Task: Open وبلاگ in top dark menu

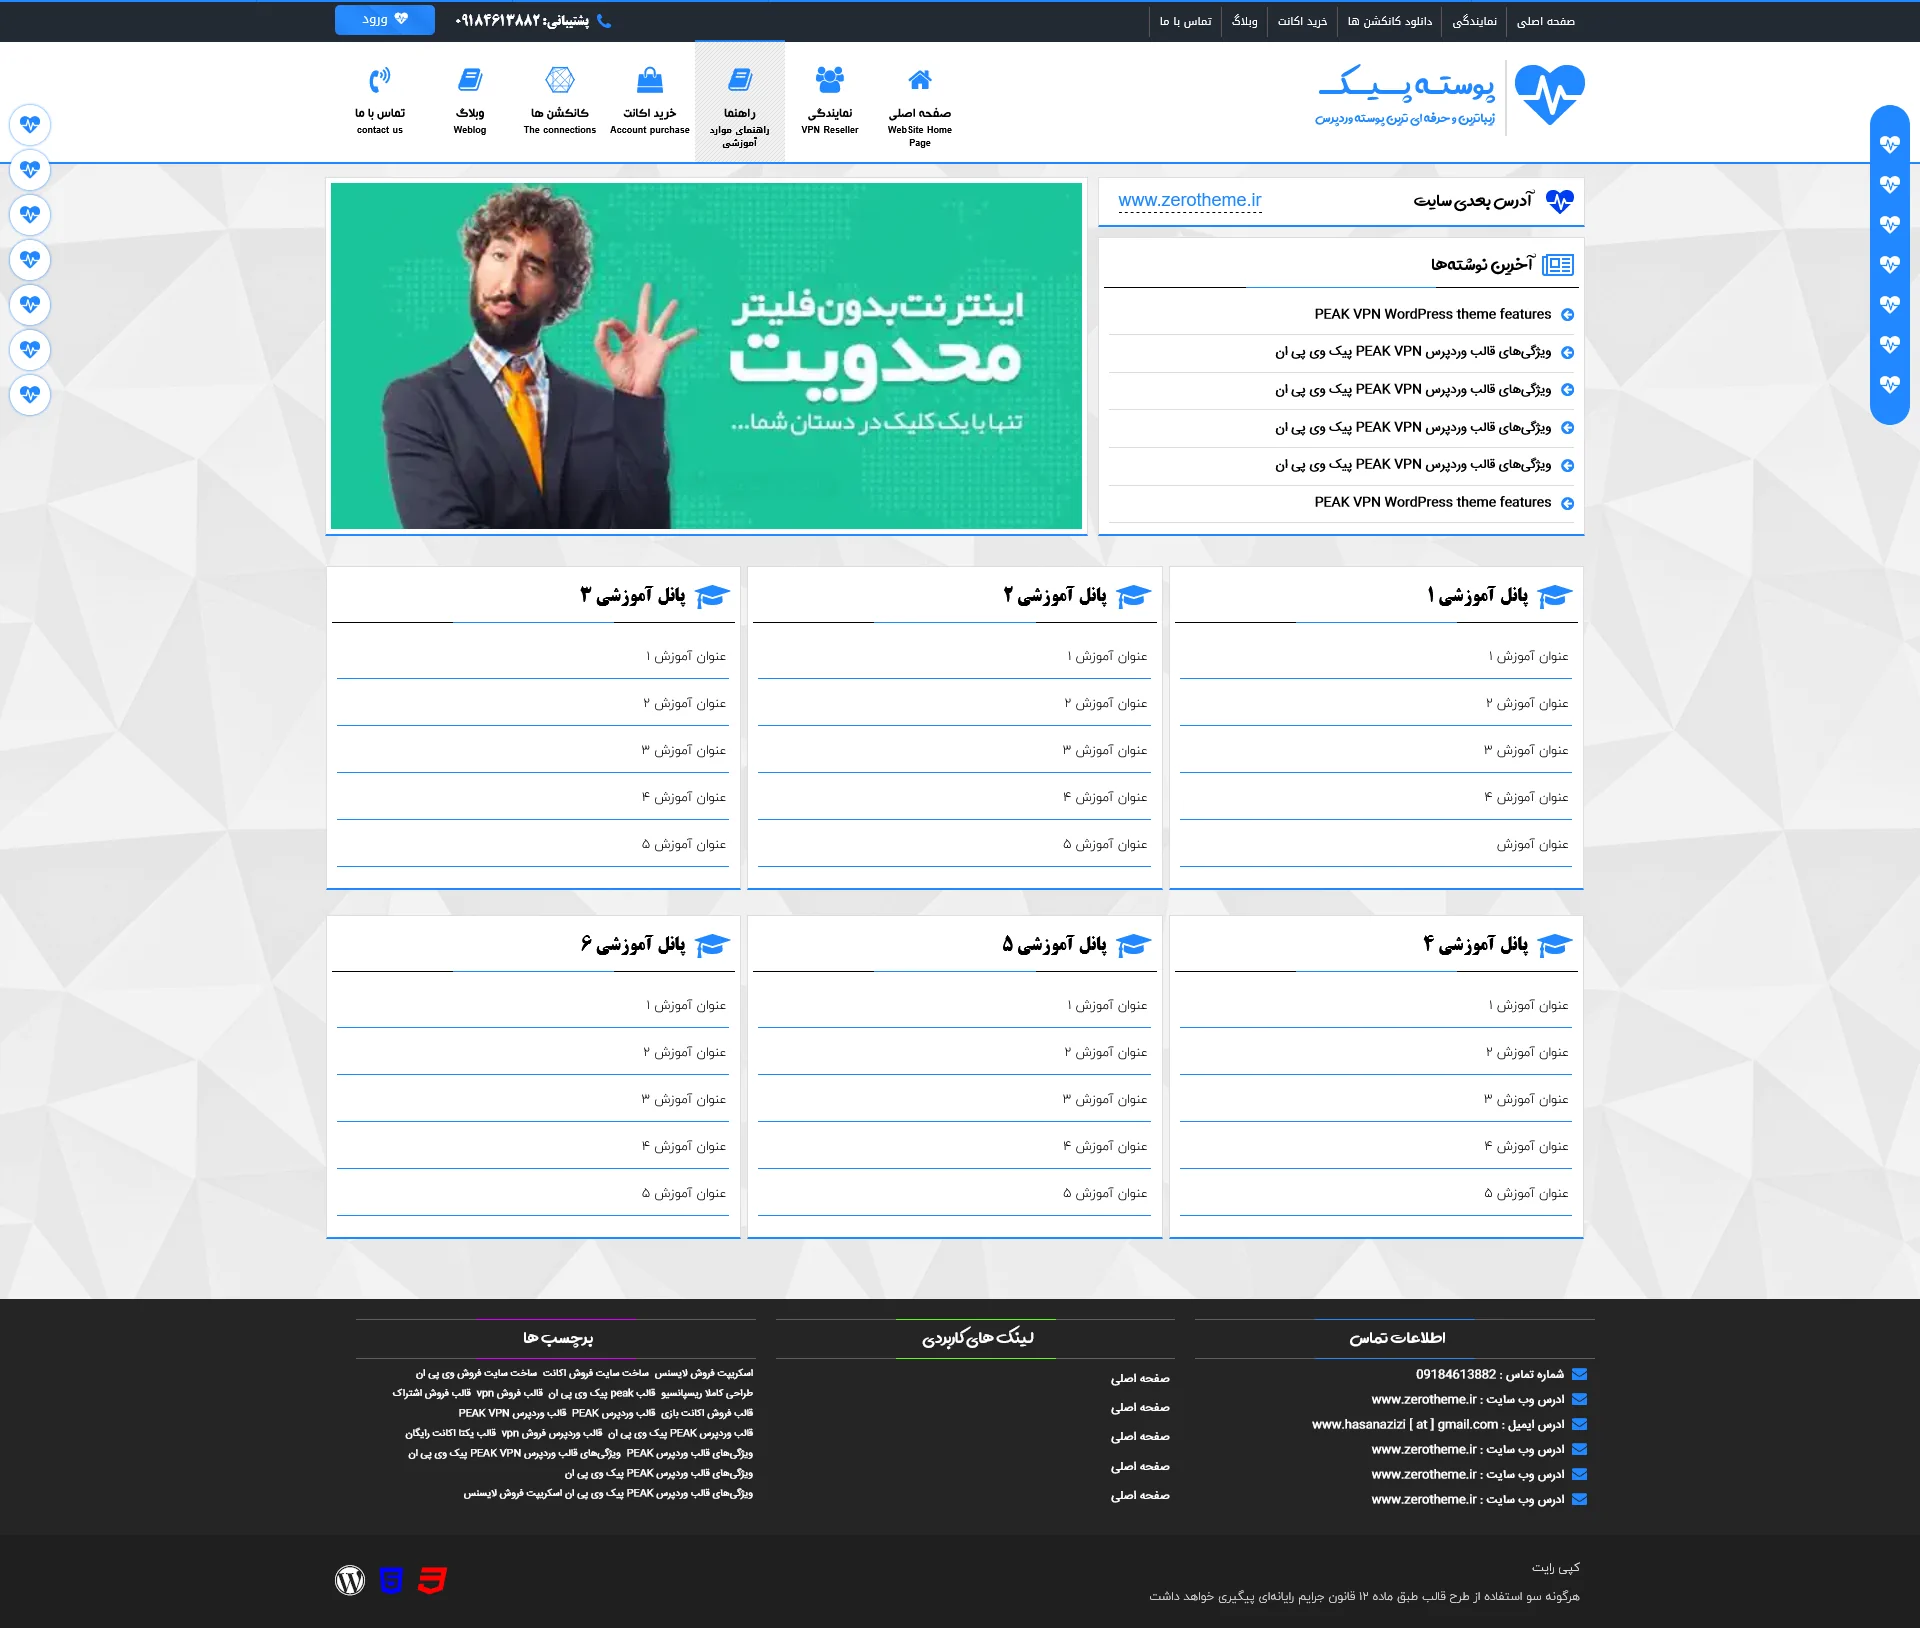Action: [1244, 21]
